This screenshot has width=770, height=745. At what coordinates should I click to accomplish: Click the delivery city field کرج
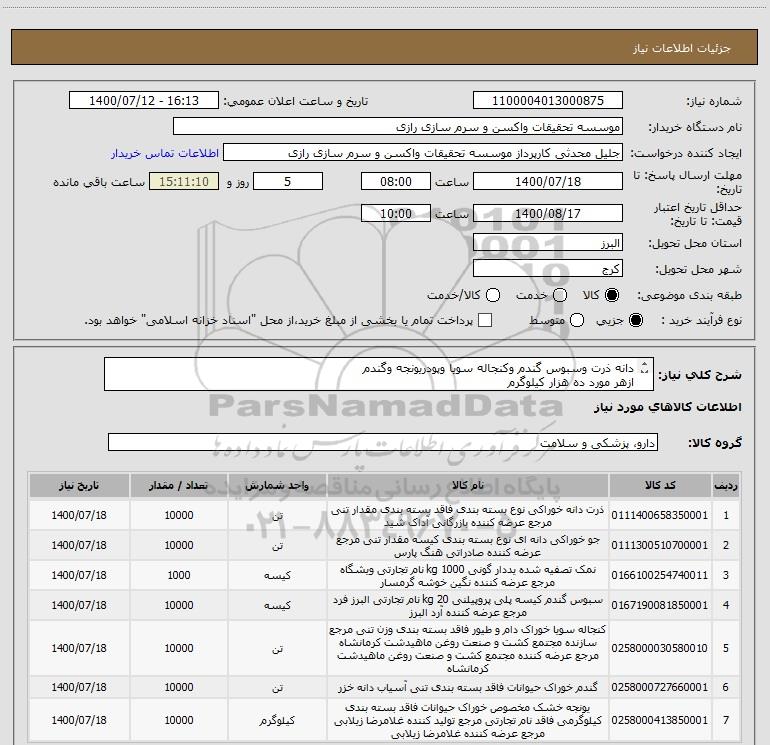tap(548, 269)
